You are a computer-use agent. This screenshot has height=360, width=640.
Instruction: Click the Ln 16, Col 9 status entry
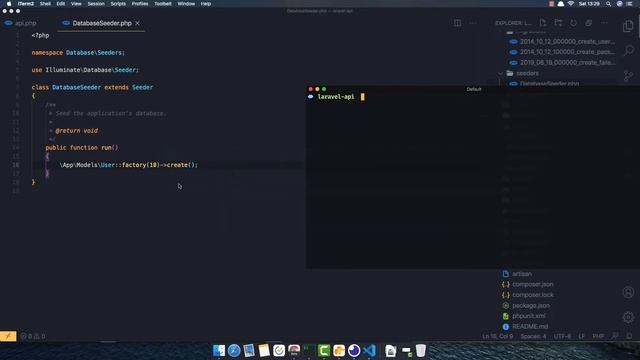click(498, 336)
